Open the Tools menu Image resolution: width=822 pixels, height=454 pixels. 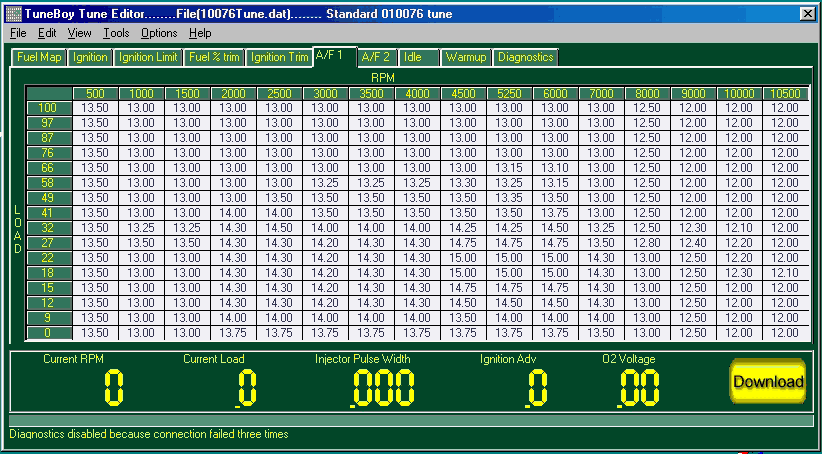click(116, 33)
